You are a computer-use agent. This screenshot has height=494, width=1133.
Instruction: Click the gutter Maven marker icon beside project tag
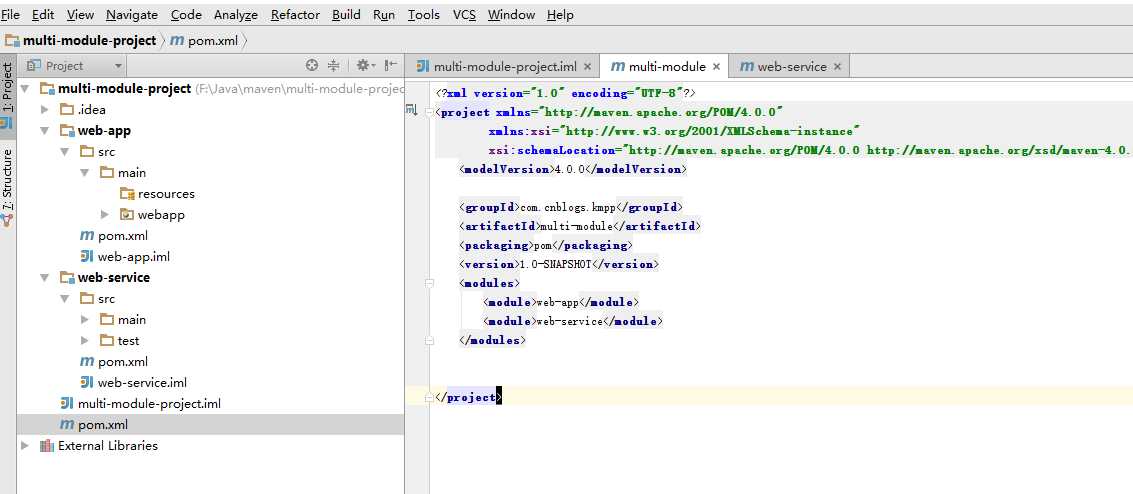click(412, 110)
